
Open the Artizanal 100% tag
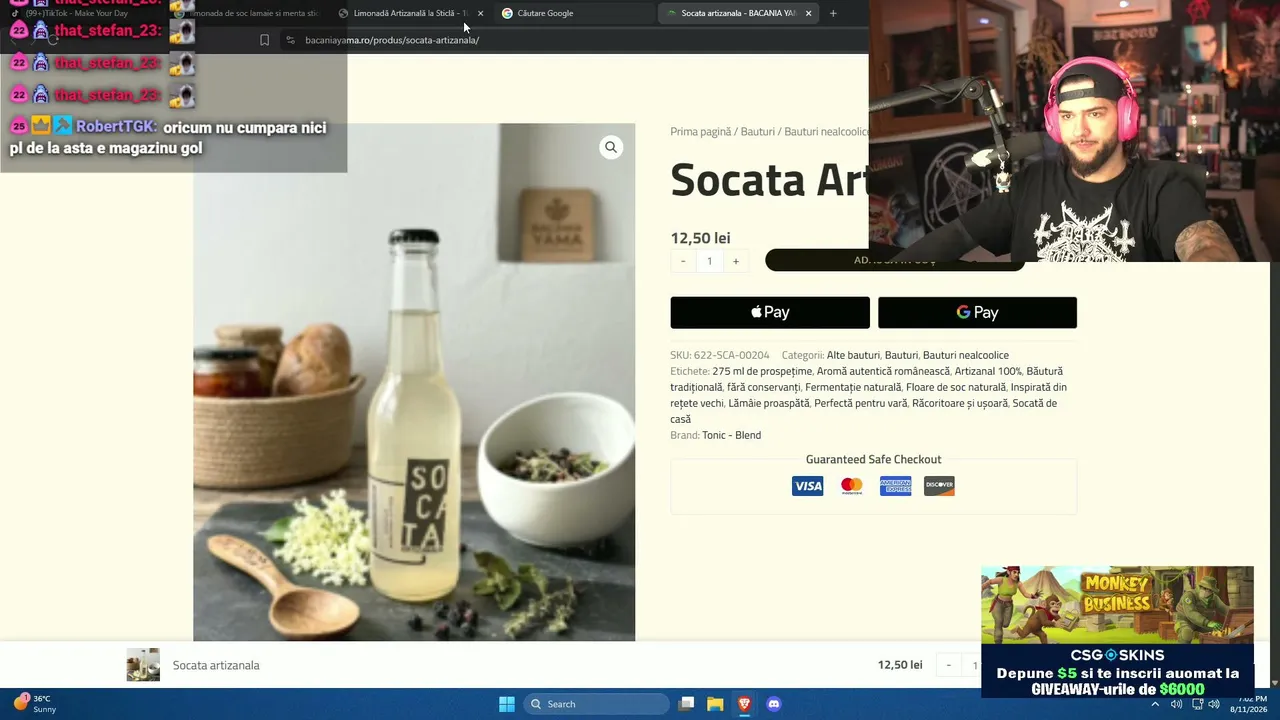click(x=988, y=371)
